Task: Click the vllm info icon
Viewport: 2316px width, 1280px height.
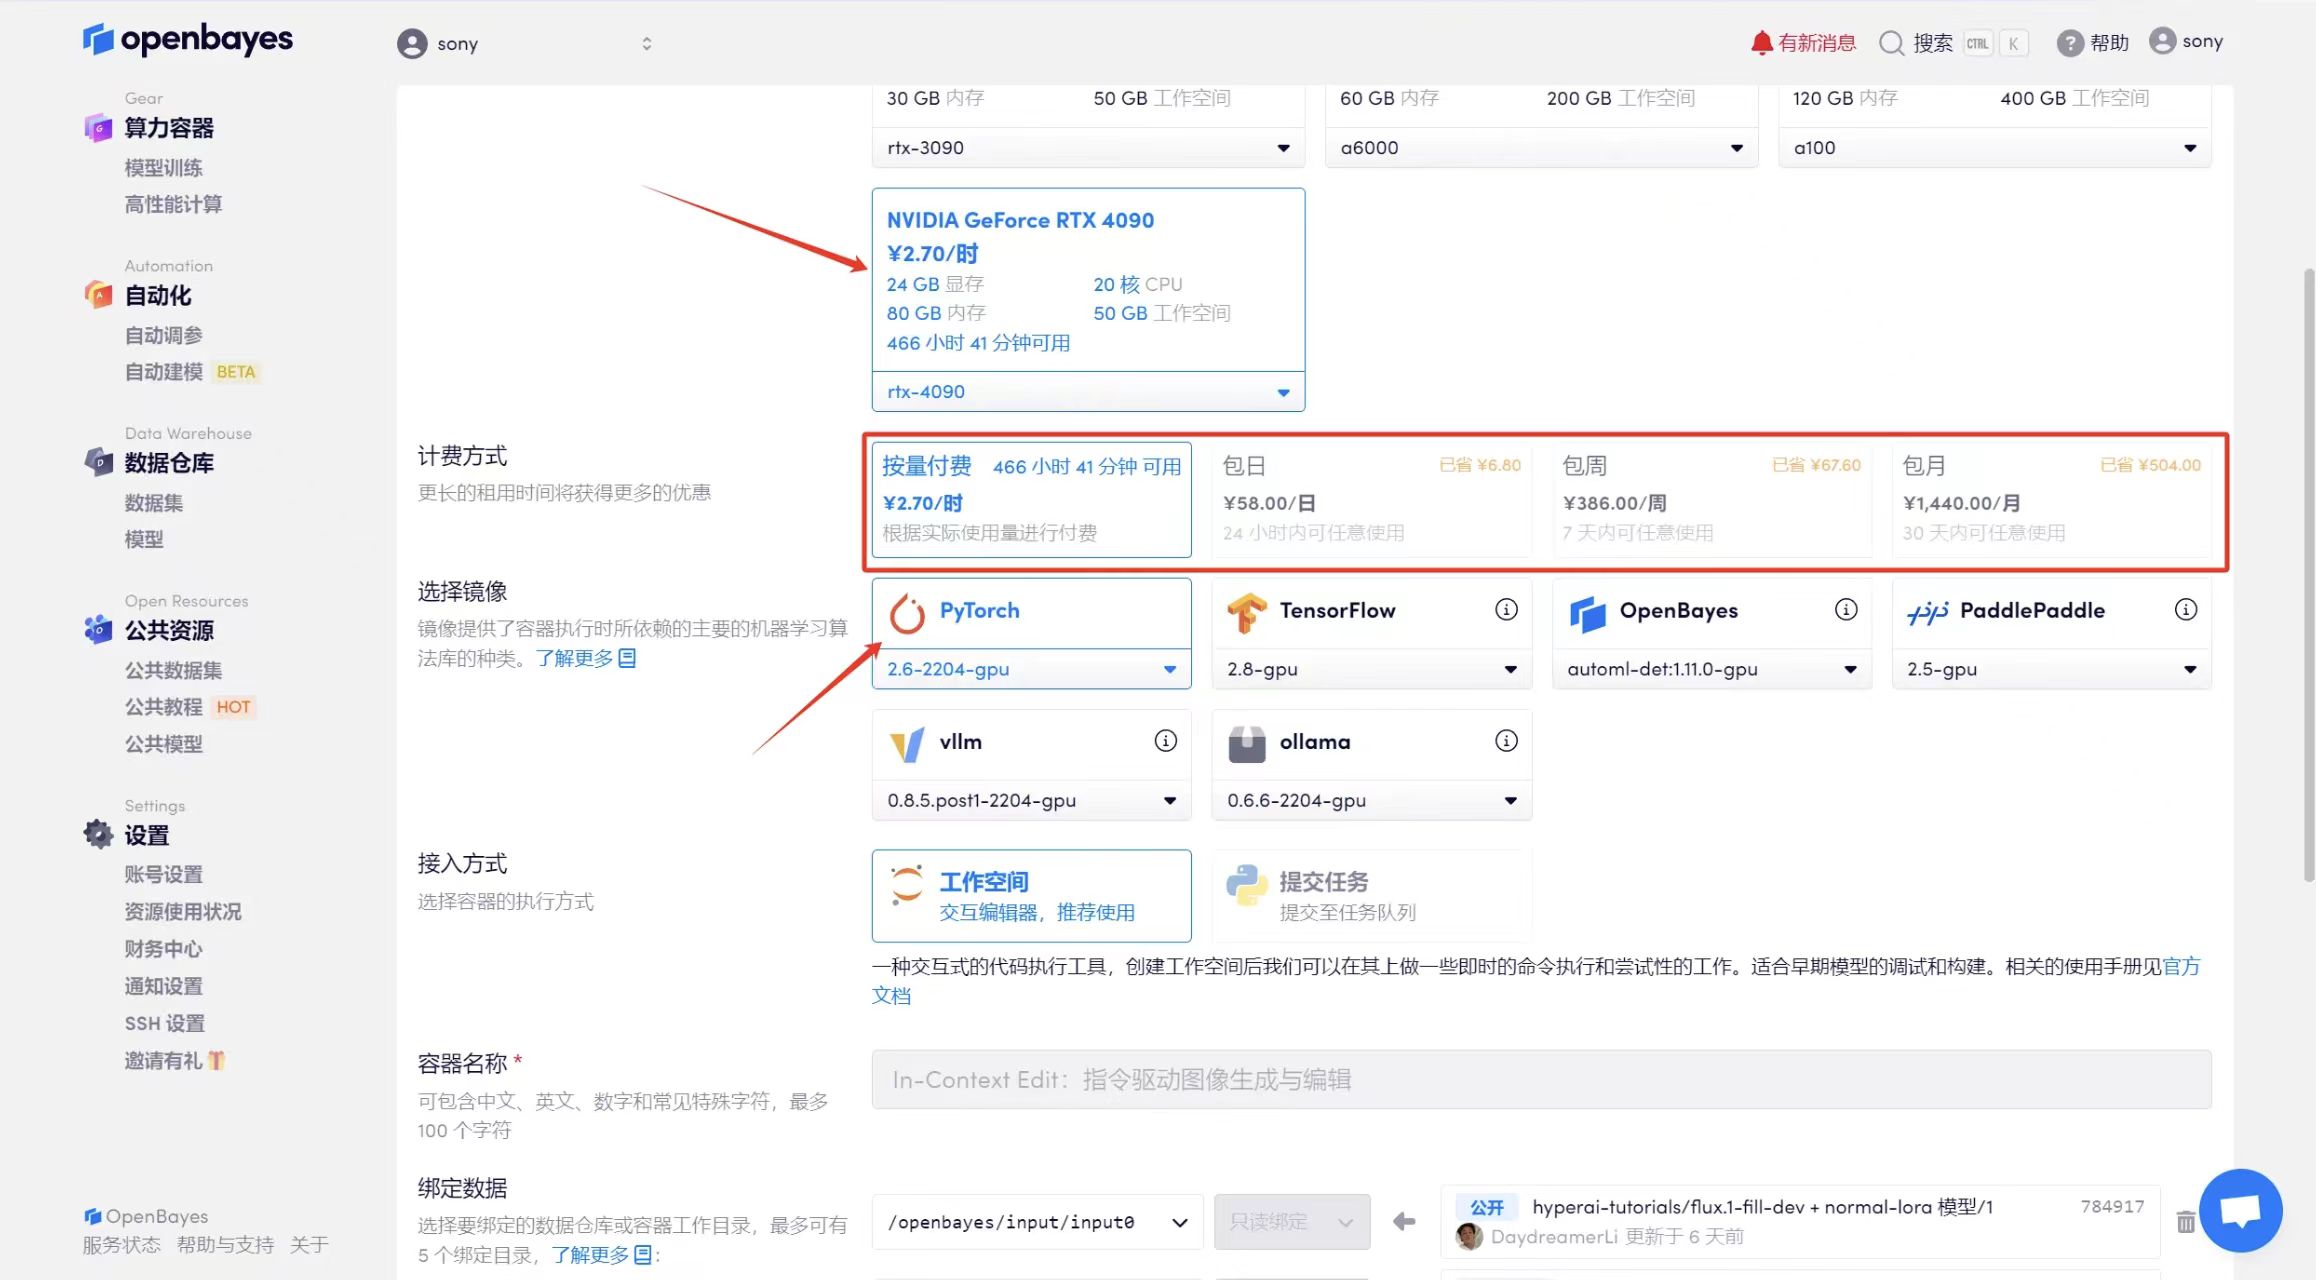Action: [x=1166, y=741]
